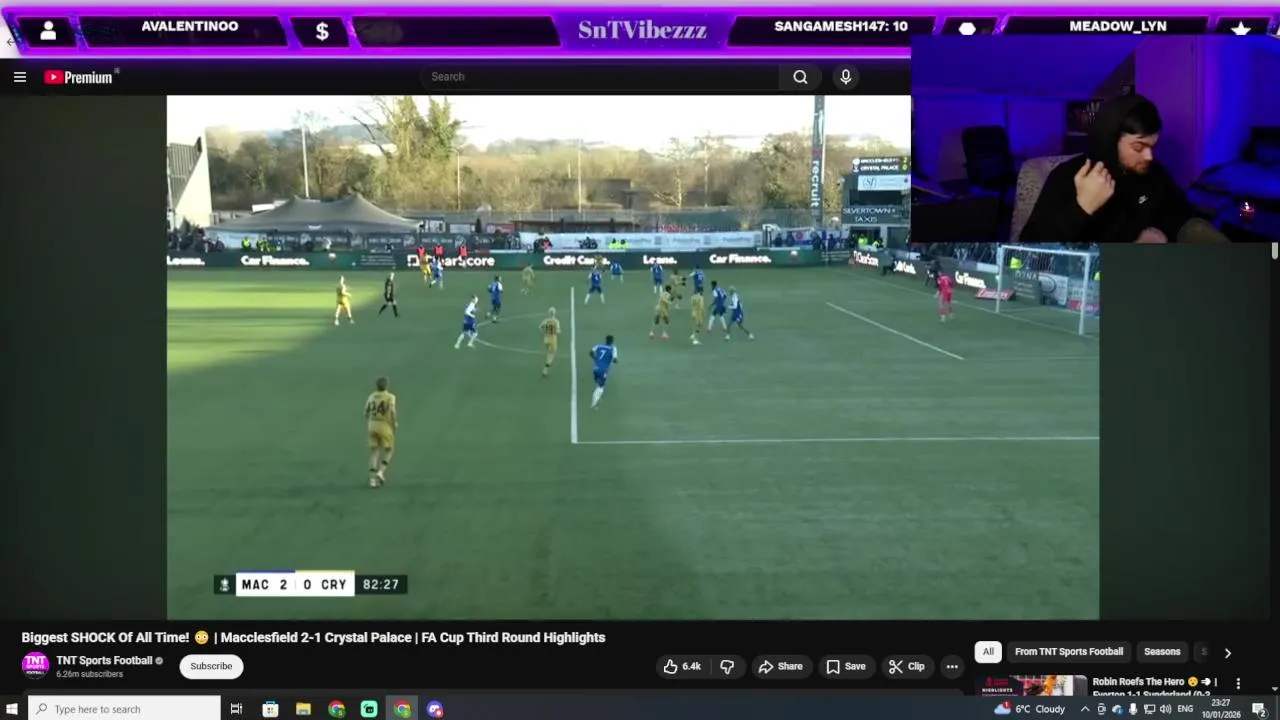This screenshot has height=720, width=1280.
Task: Dislike the video with thumbs-down icon
Action: [727, 666]
